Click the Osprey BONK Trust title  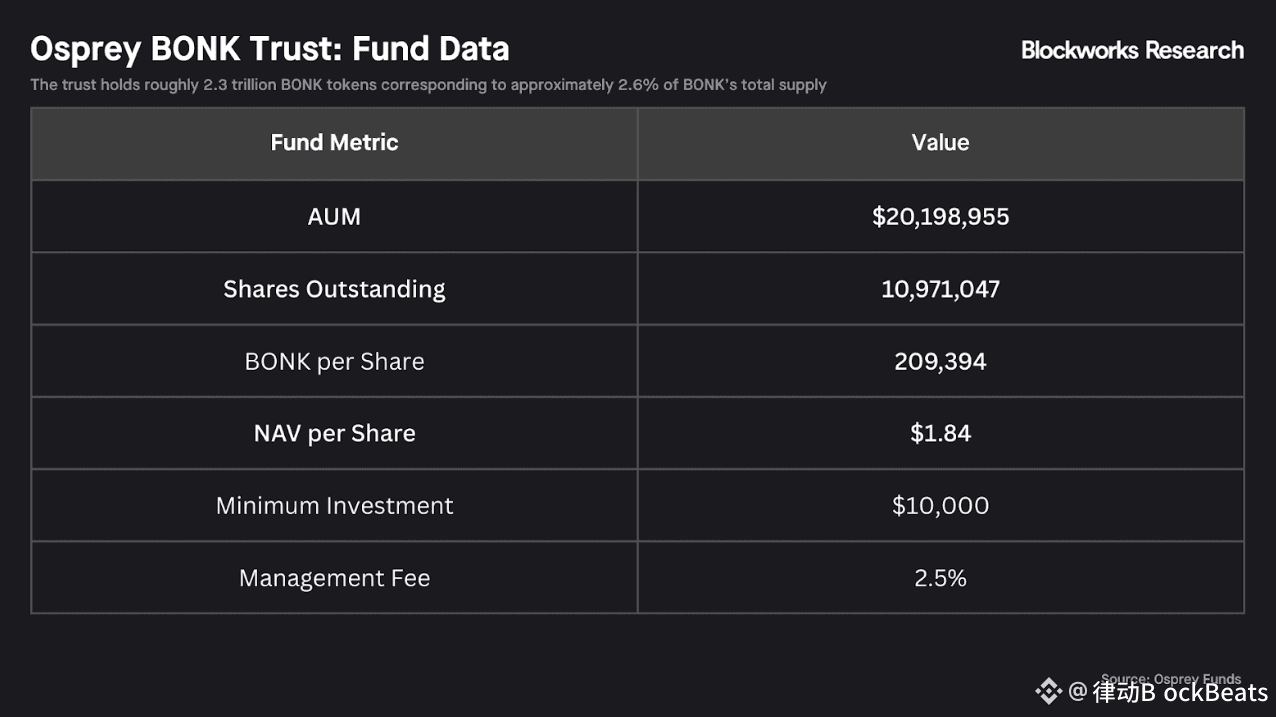(x=270, y=49)
